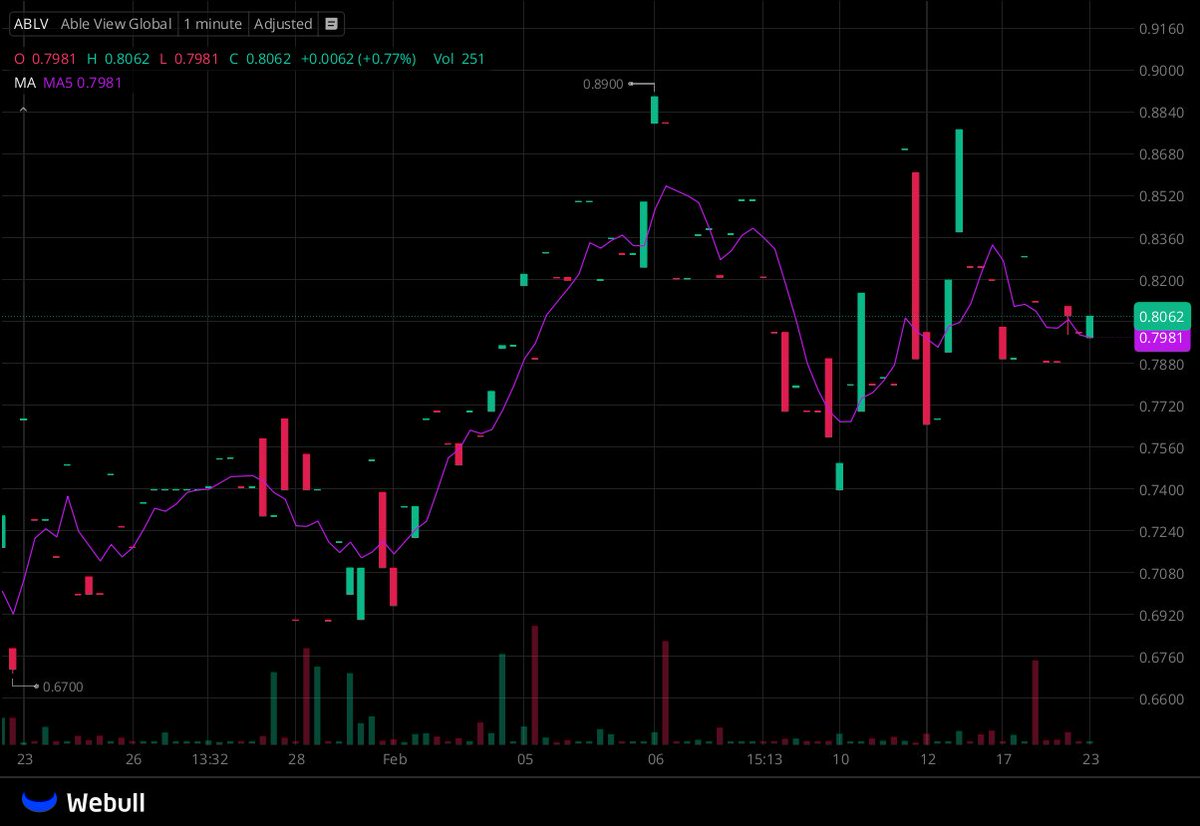The height and width of the screenshot is (826, 1200).
Task: Select the Vol 251 volume readout
Action: coord(457,59)
